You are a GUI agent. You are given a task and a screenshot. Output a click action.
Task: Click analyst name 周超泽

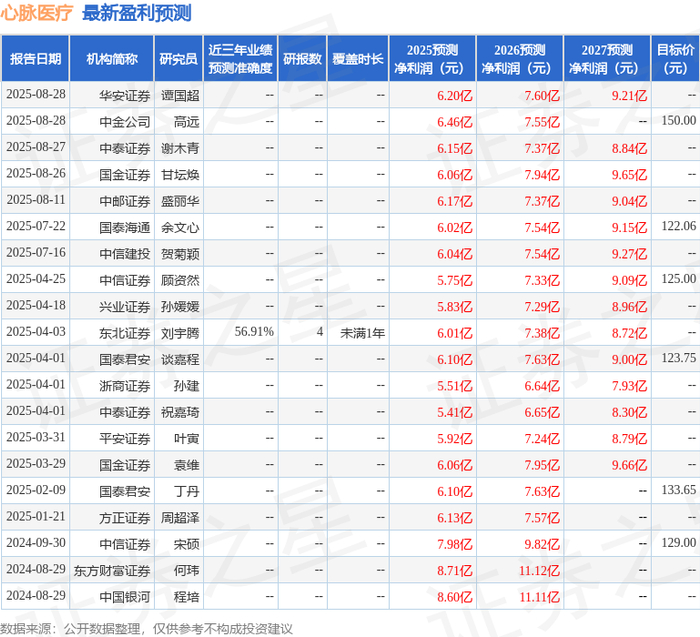(x=180, y=517)
